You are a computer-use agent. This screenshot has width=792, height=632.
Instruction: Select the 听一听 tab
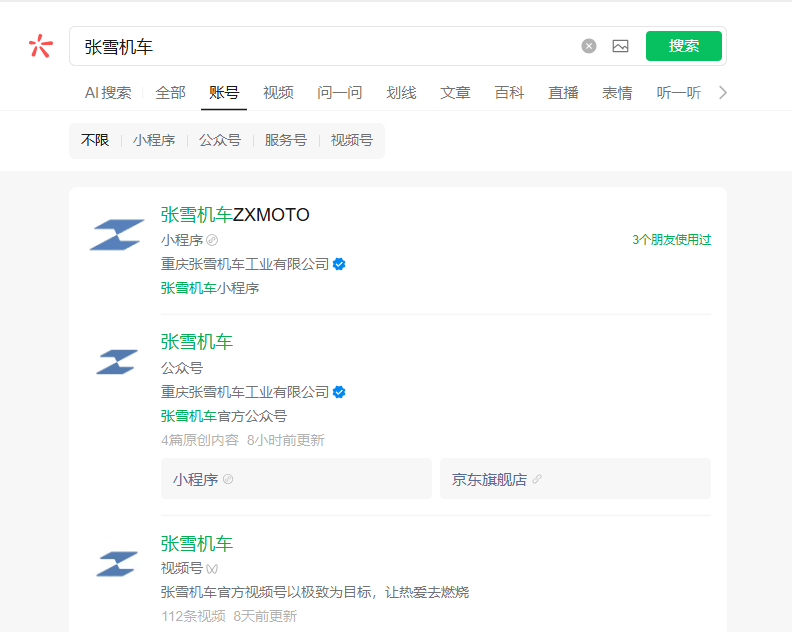click(678, 92)
